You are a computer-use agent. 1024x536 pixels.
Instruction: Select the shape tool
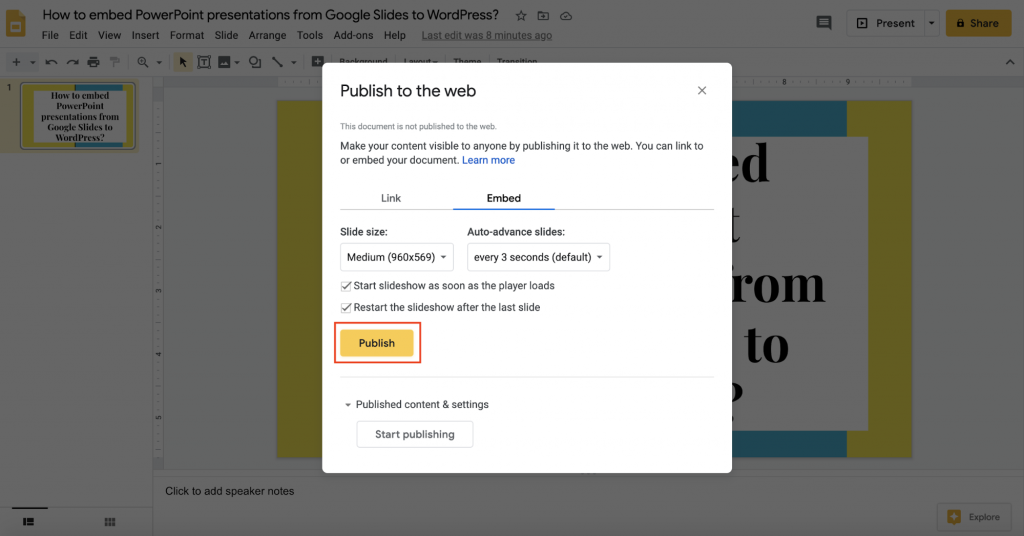(255, 62)
